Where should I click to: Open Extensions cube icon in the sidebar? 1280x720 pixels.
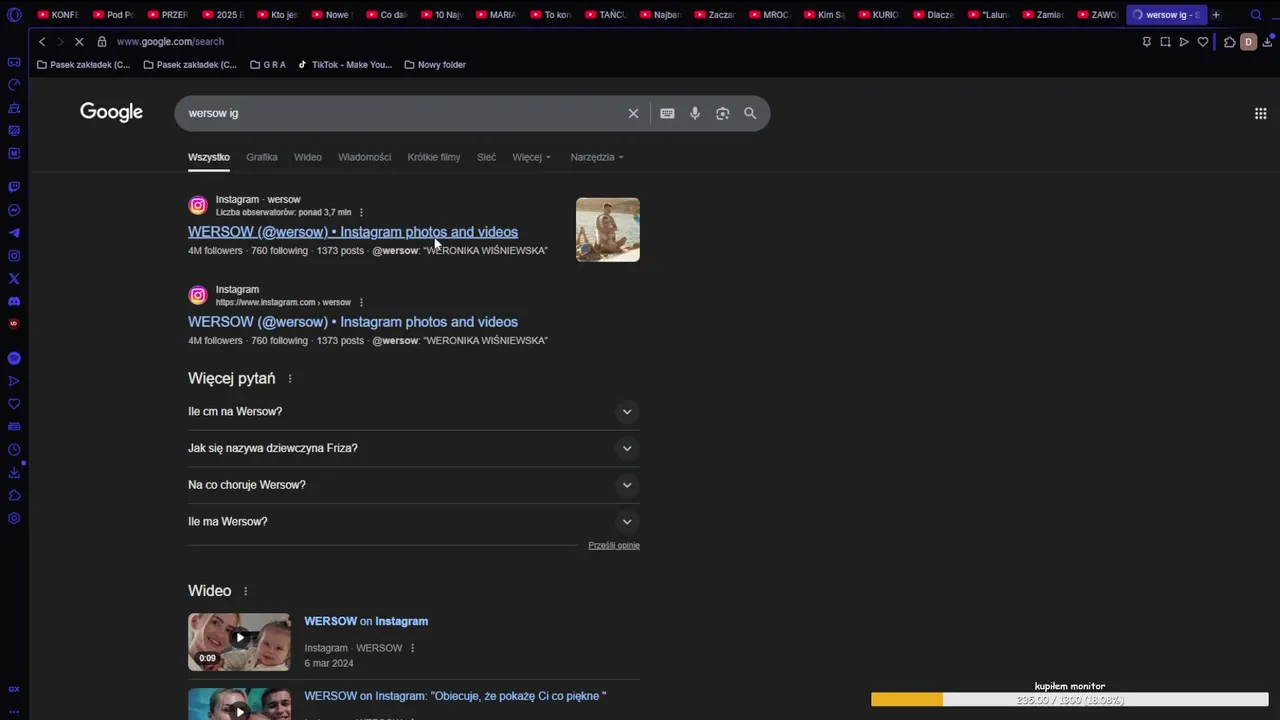[14, 496]
